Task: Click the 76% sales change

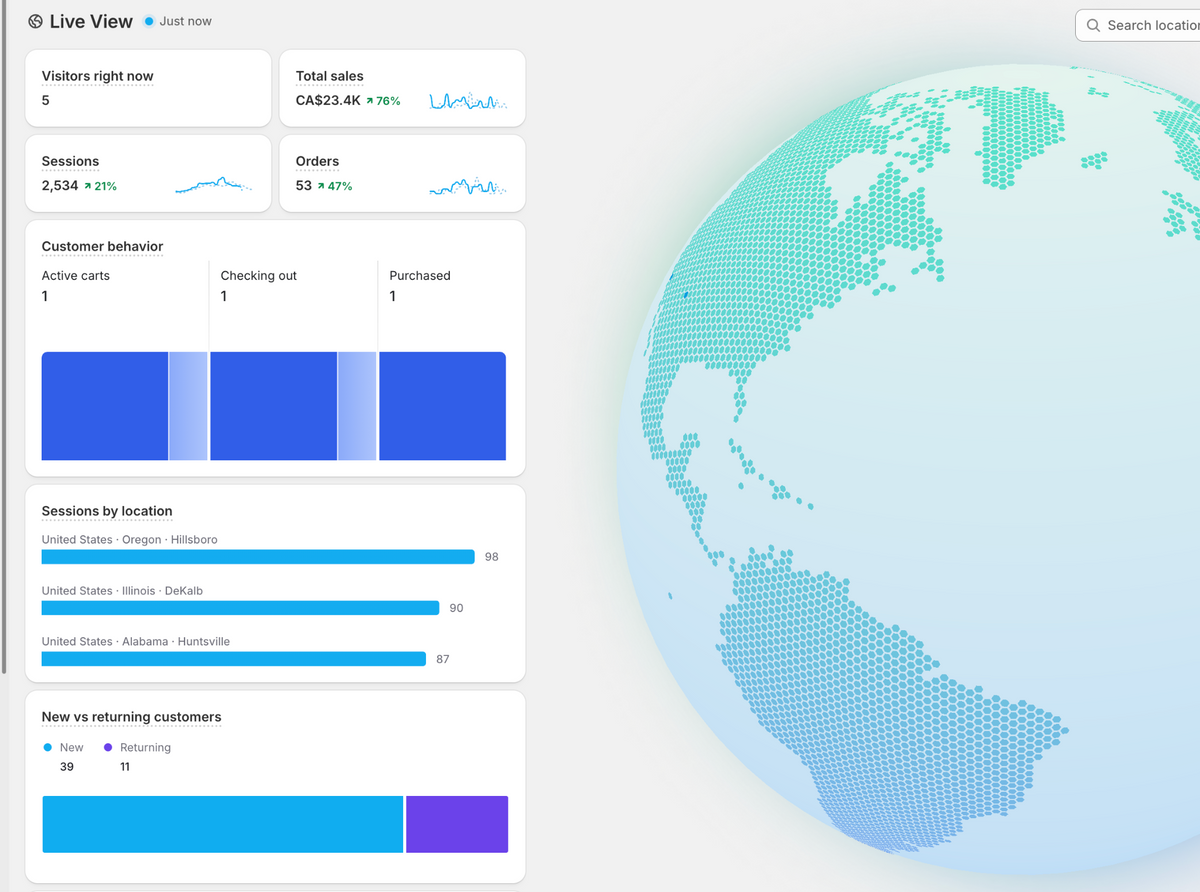Action: click(388, 101)
